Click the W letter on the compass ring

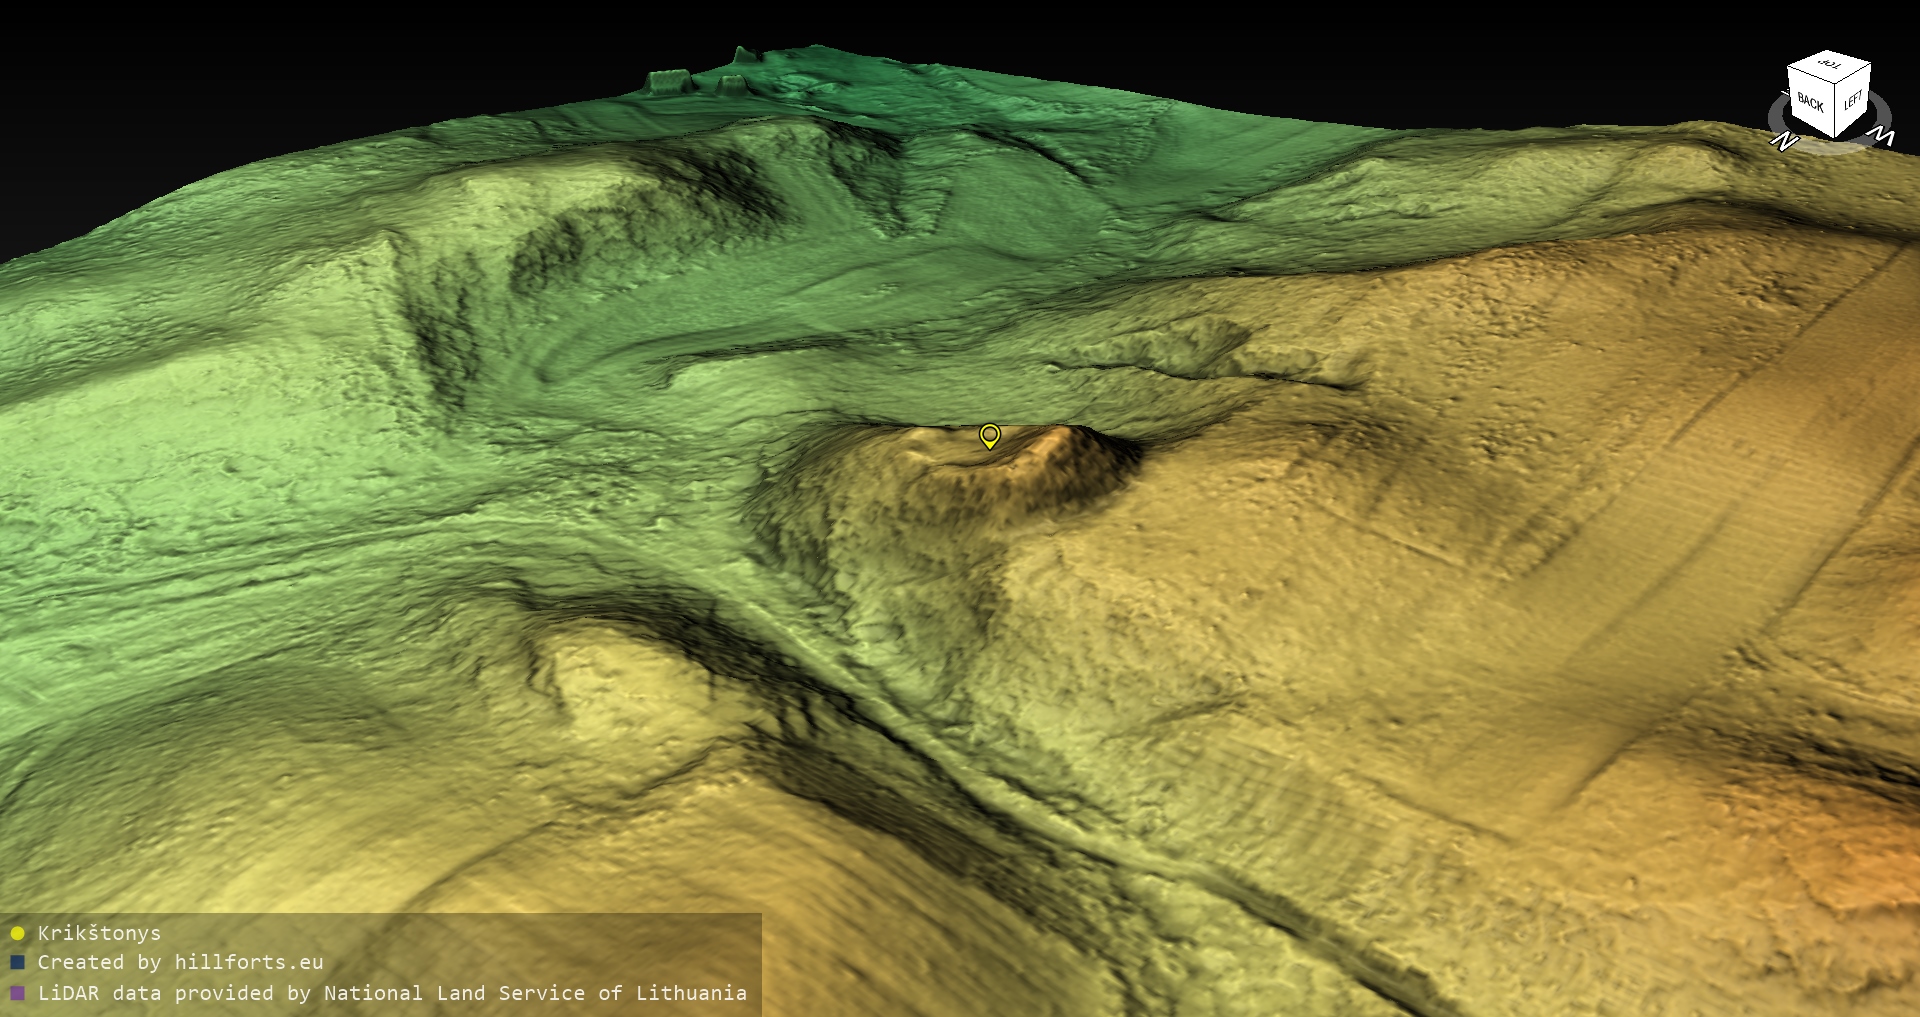tap(1882, 135)
